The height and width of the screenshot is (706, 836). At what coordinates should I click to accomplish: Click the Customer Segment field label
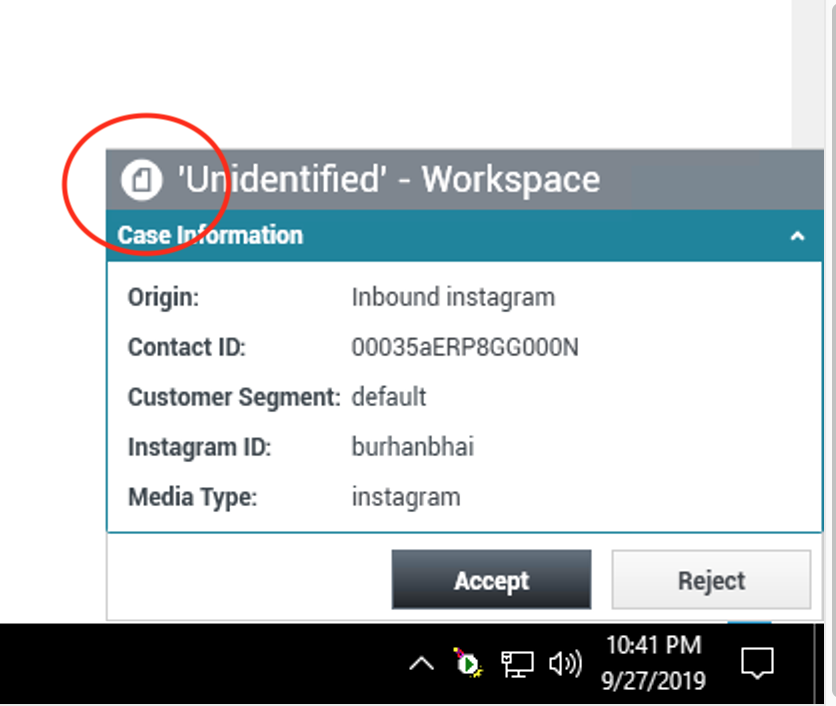pos(234,397)
